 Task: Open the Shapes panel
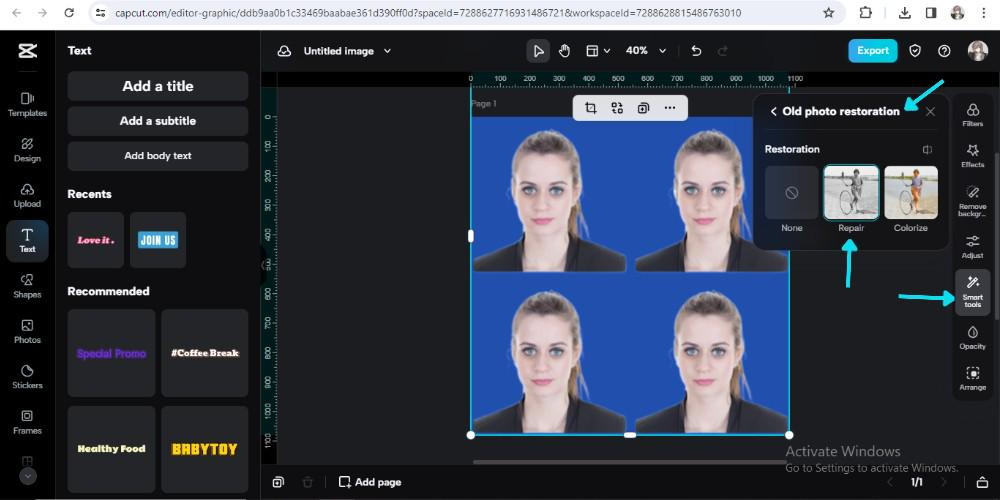point(27,286)
